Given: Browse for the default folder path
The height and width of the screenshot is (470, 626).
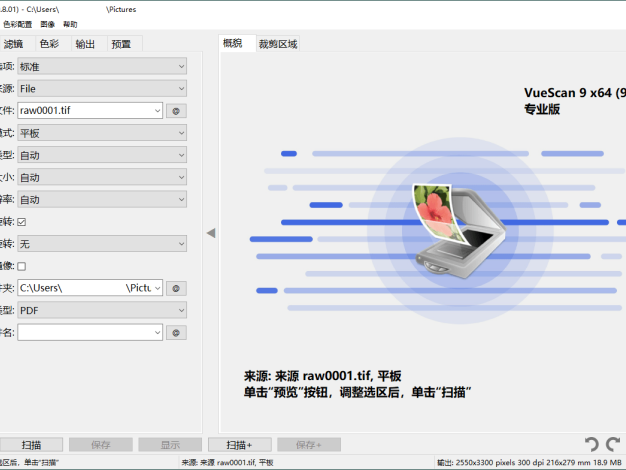Looking at the screenshot, I should point(176,288).
